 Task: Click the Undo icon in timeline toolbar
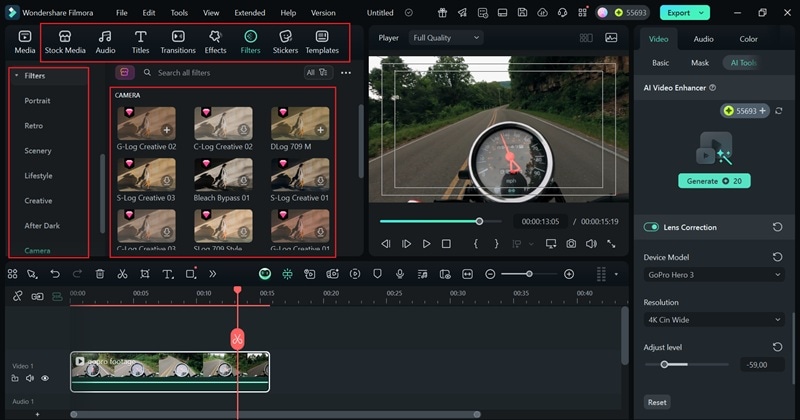pyautogui.click(x=55, y=274)
